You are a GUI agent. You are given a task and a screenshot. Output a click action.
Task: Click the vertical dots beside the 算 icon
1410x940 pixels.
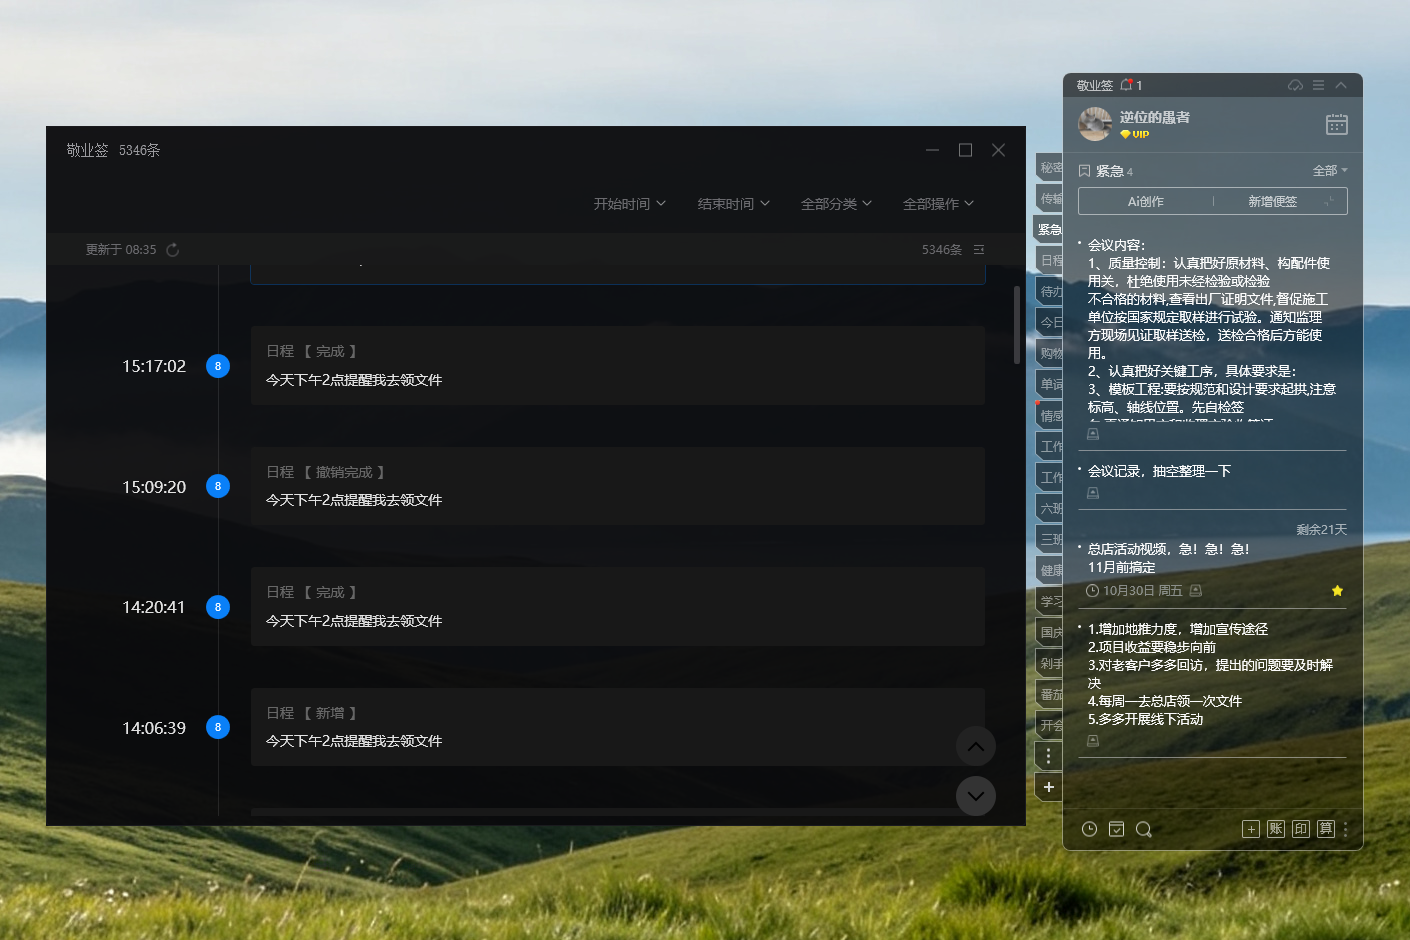(x=1346, y=829)
